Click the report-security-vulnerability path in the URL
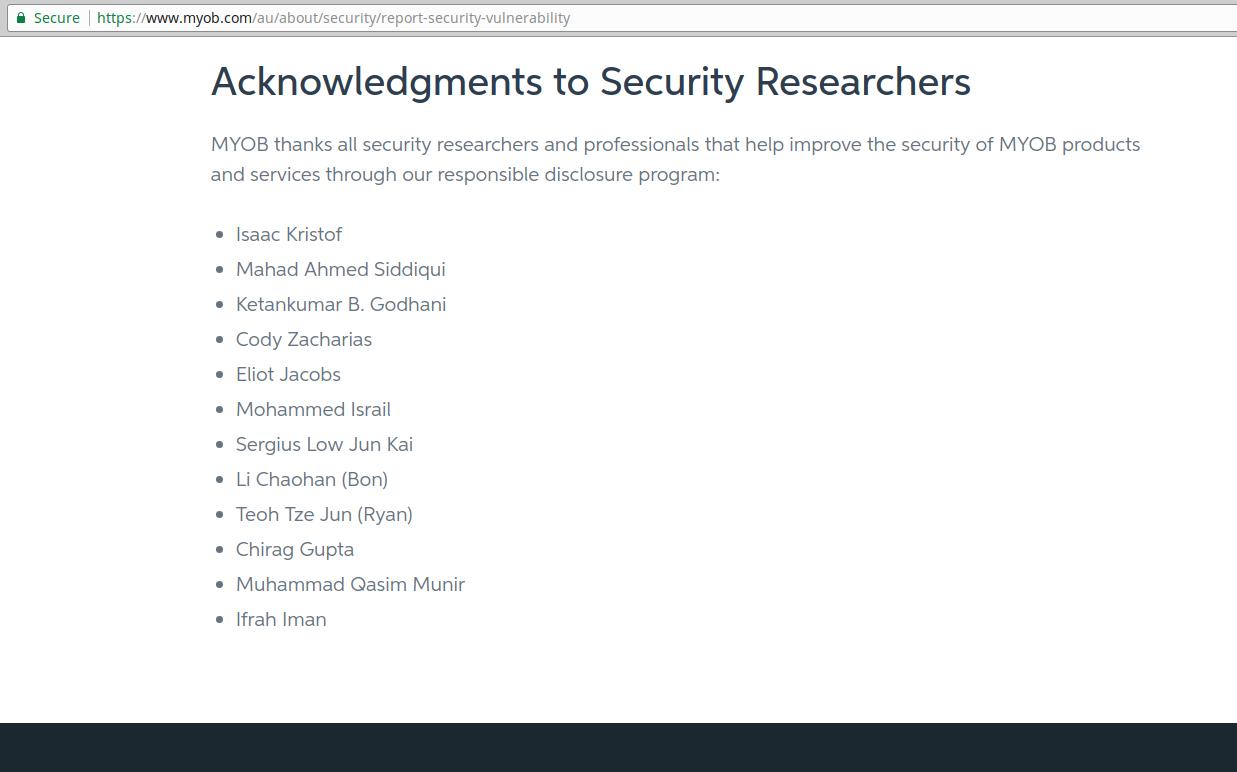Screen dimensions: 1237x772 coord(477,18)
